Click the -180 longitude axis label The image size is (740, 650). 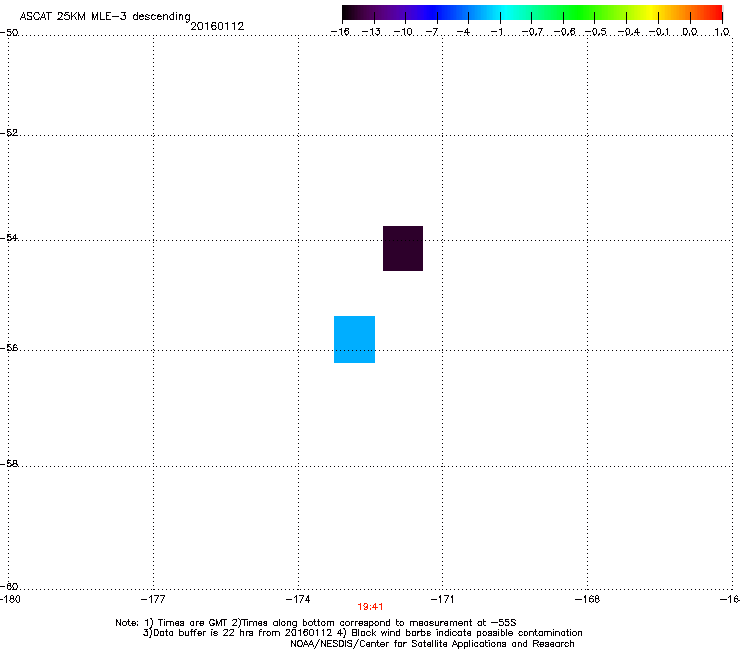10,599
